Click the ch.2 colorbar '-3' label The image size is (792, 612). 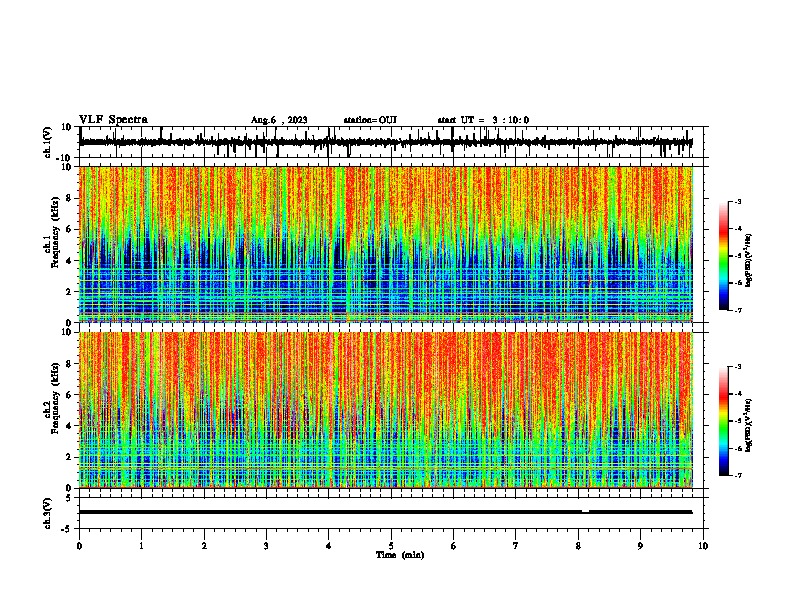pyautogui.click(x=737, y=367)
